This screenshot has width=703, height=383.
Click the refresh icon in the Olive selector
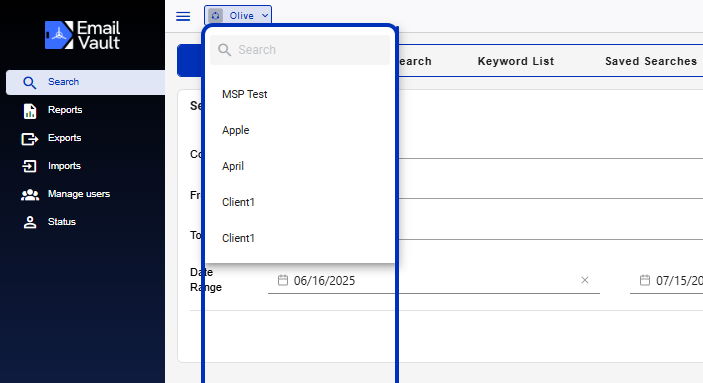[216, 16]
